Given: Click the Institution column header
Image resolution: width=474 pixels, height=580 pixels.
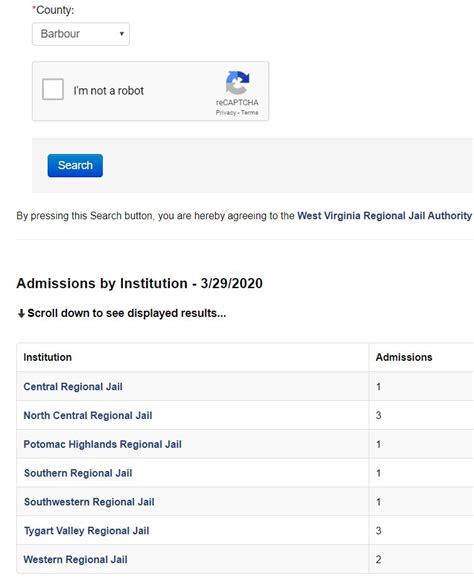Looking at the screenshot, I should click(x=47, y=357).
